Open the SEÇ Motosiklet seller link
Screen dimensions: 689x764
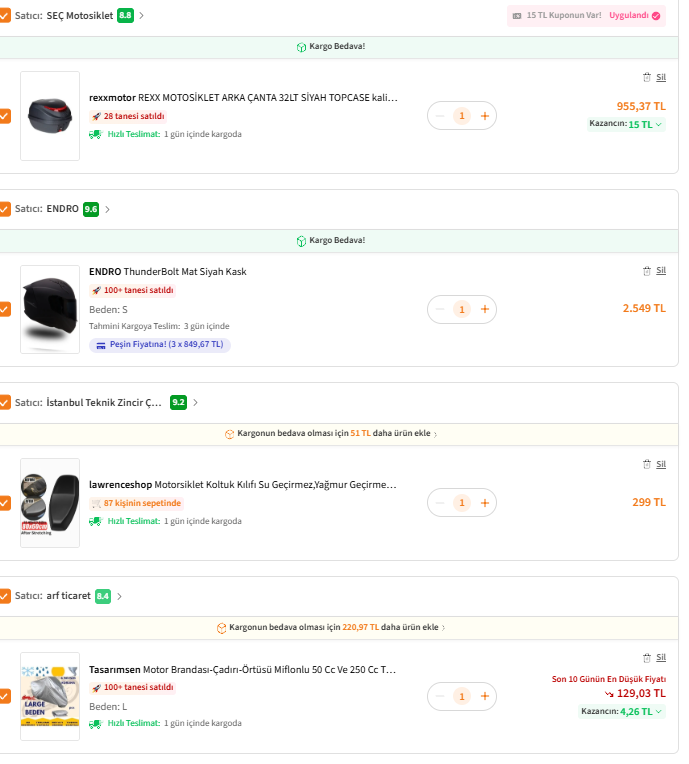coord(80,16)
